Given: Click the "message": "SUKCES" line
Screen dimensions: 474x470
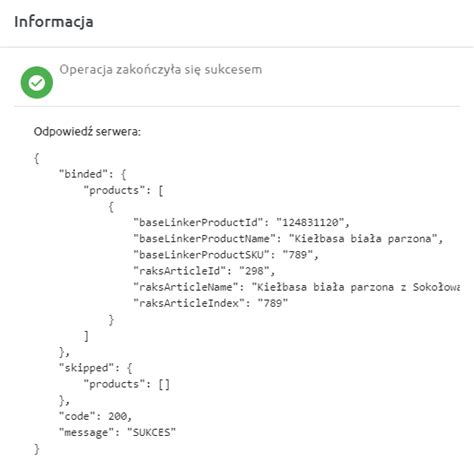Looking at the screenshot, I should pyautogui.click(x=117, y=432).
